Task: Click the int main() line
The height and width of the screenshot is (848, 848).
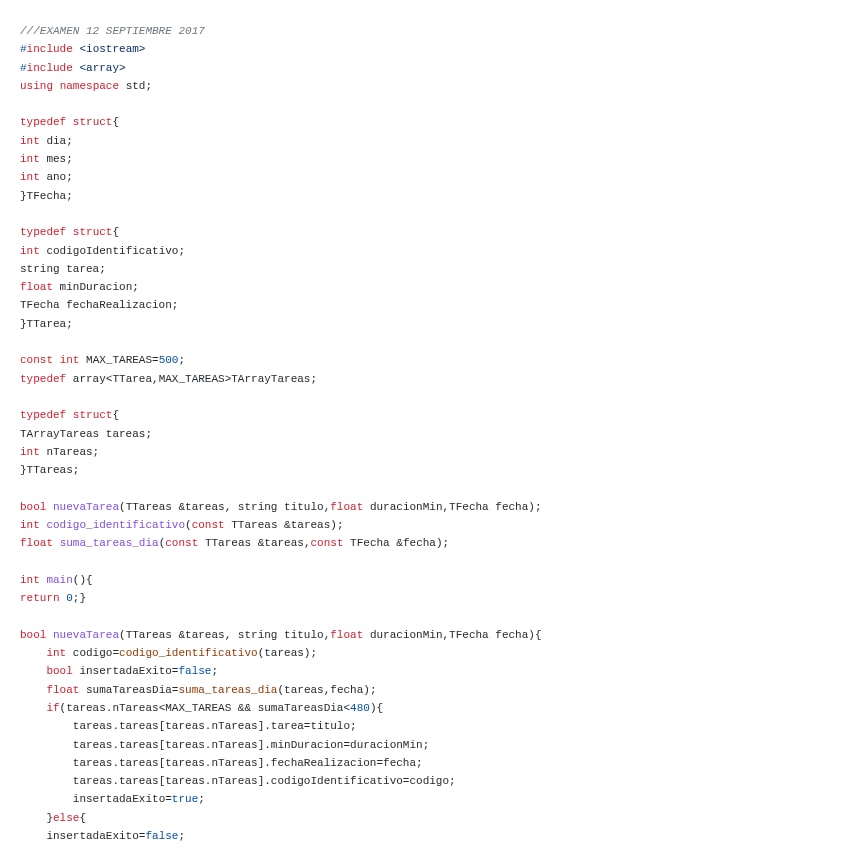Action: [56, 580]
